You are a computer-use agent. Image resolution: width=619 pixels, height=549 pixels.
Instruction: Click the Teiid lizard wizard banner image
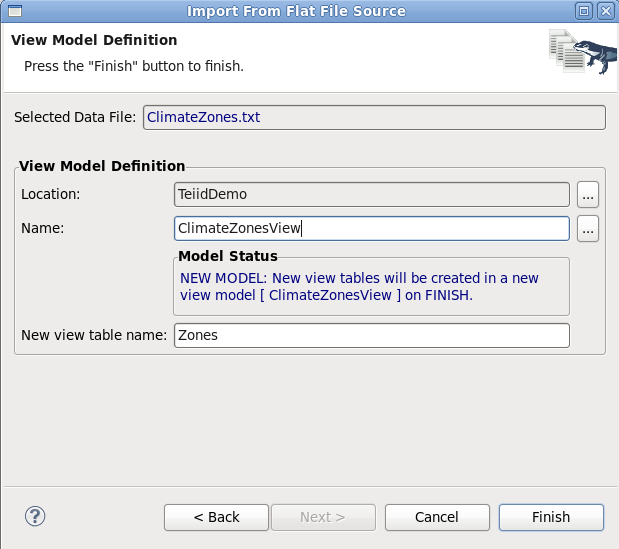583,51
